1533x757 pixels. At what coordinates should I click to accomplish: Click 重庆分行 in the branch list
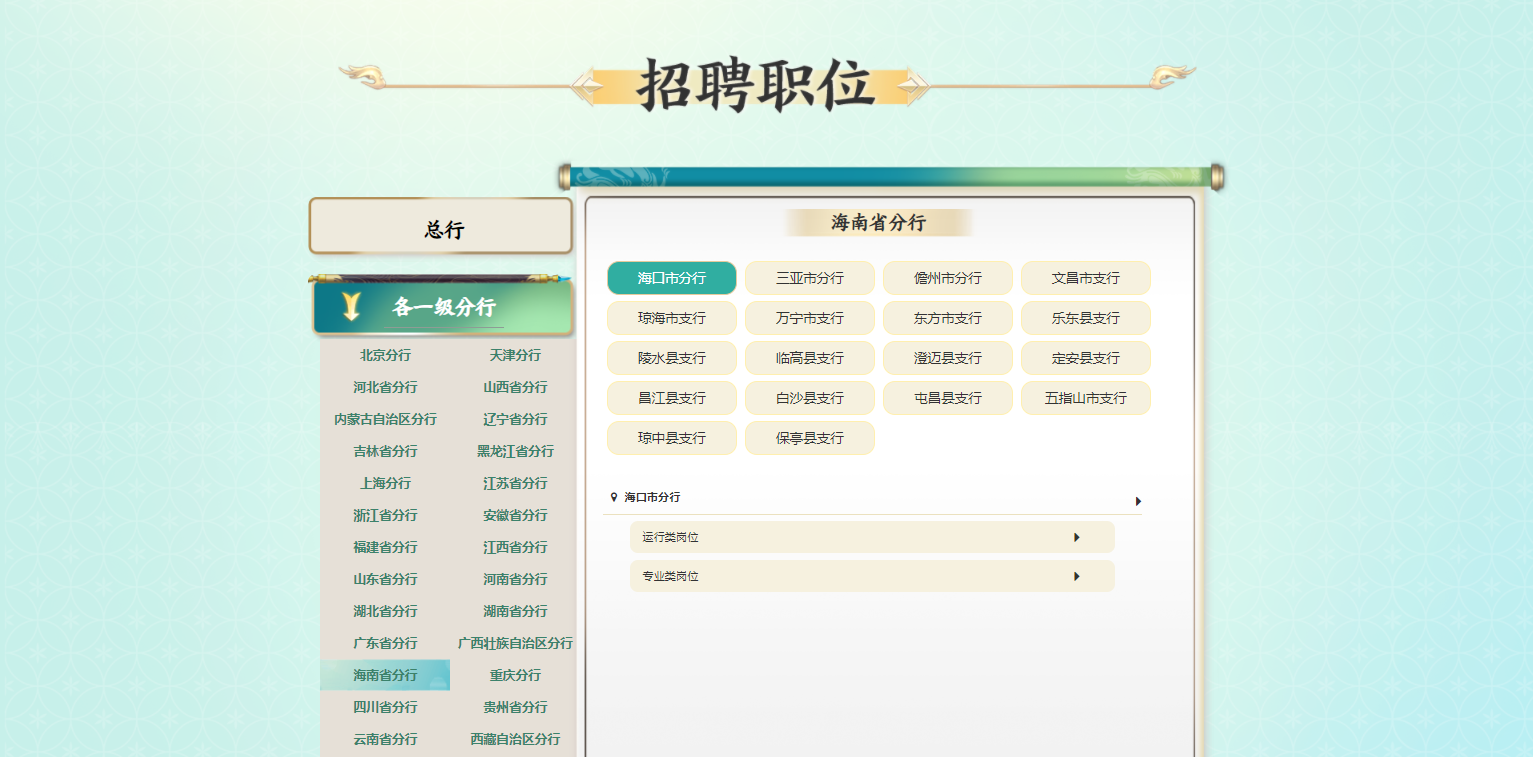pyautogui.click(x=515, y=675)
